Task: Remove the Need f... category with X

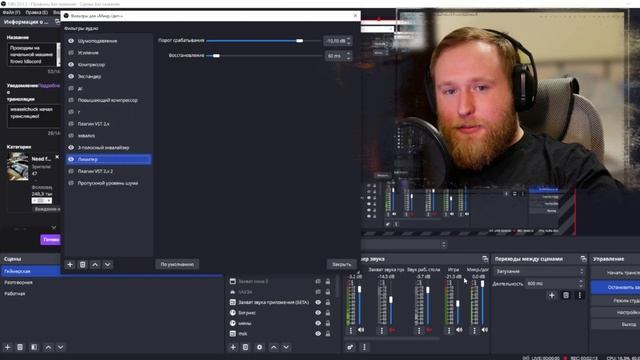Action: click(x=57, y=157)
